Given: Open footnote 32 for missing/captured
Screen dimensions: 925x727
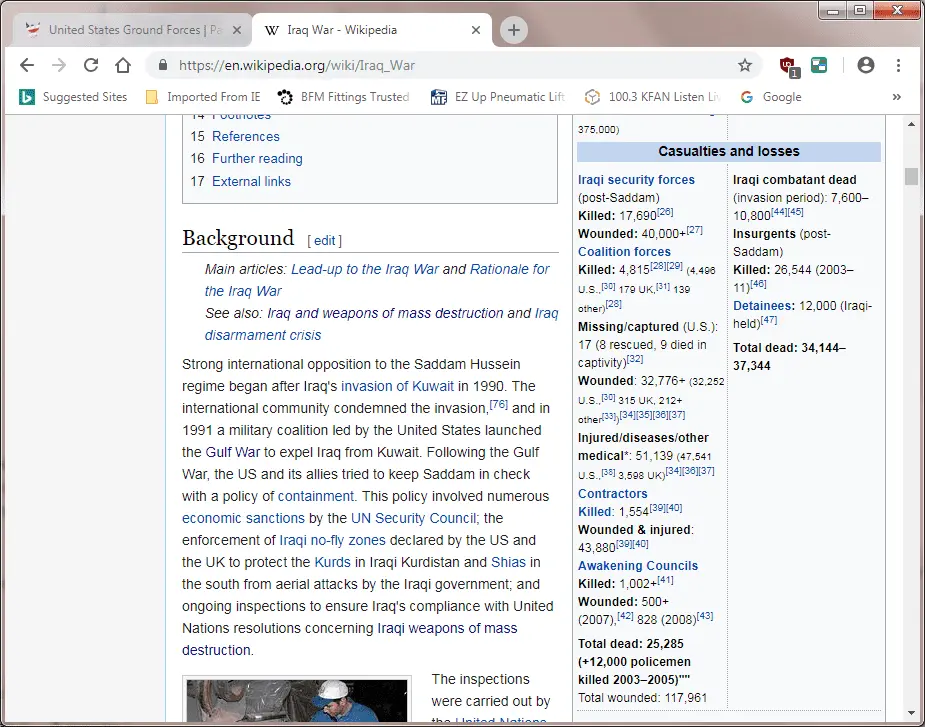Looking at the screenshot, I should pos(635,359).
